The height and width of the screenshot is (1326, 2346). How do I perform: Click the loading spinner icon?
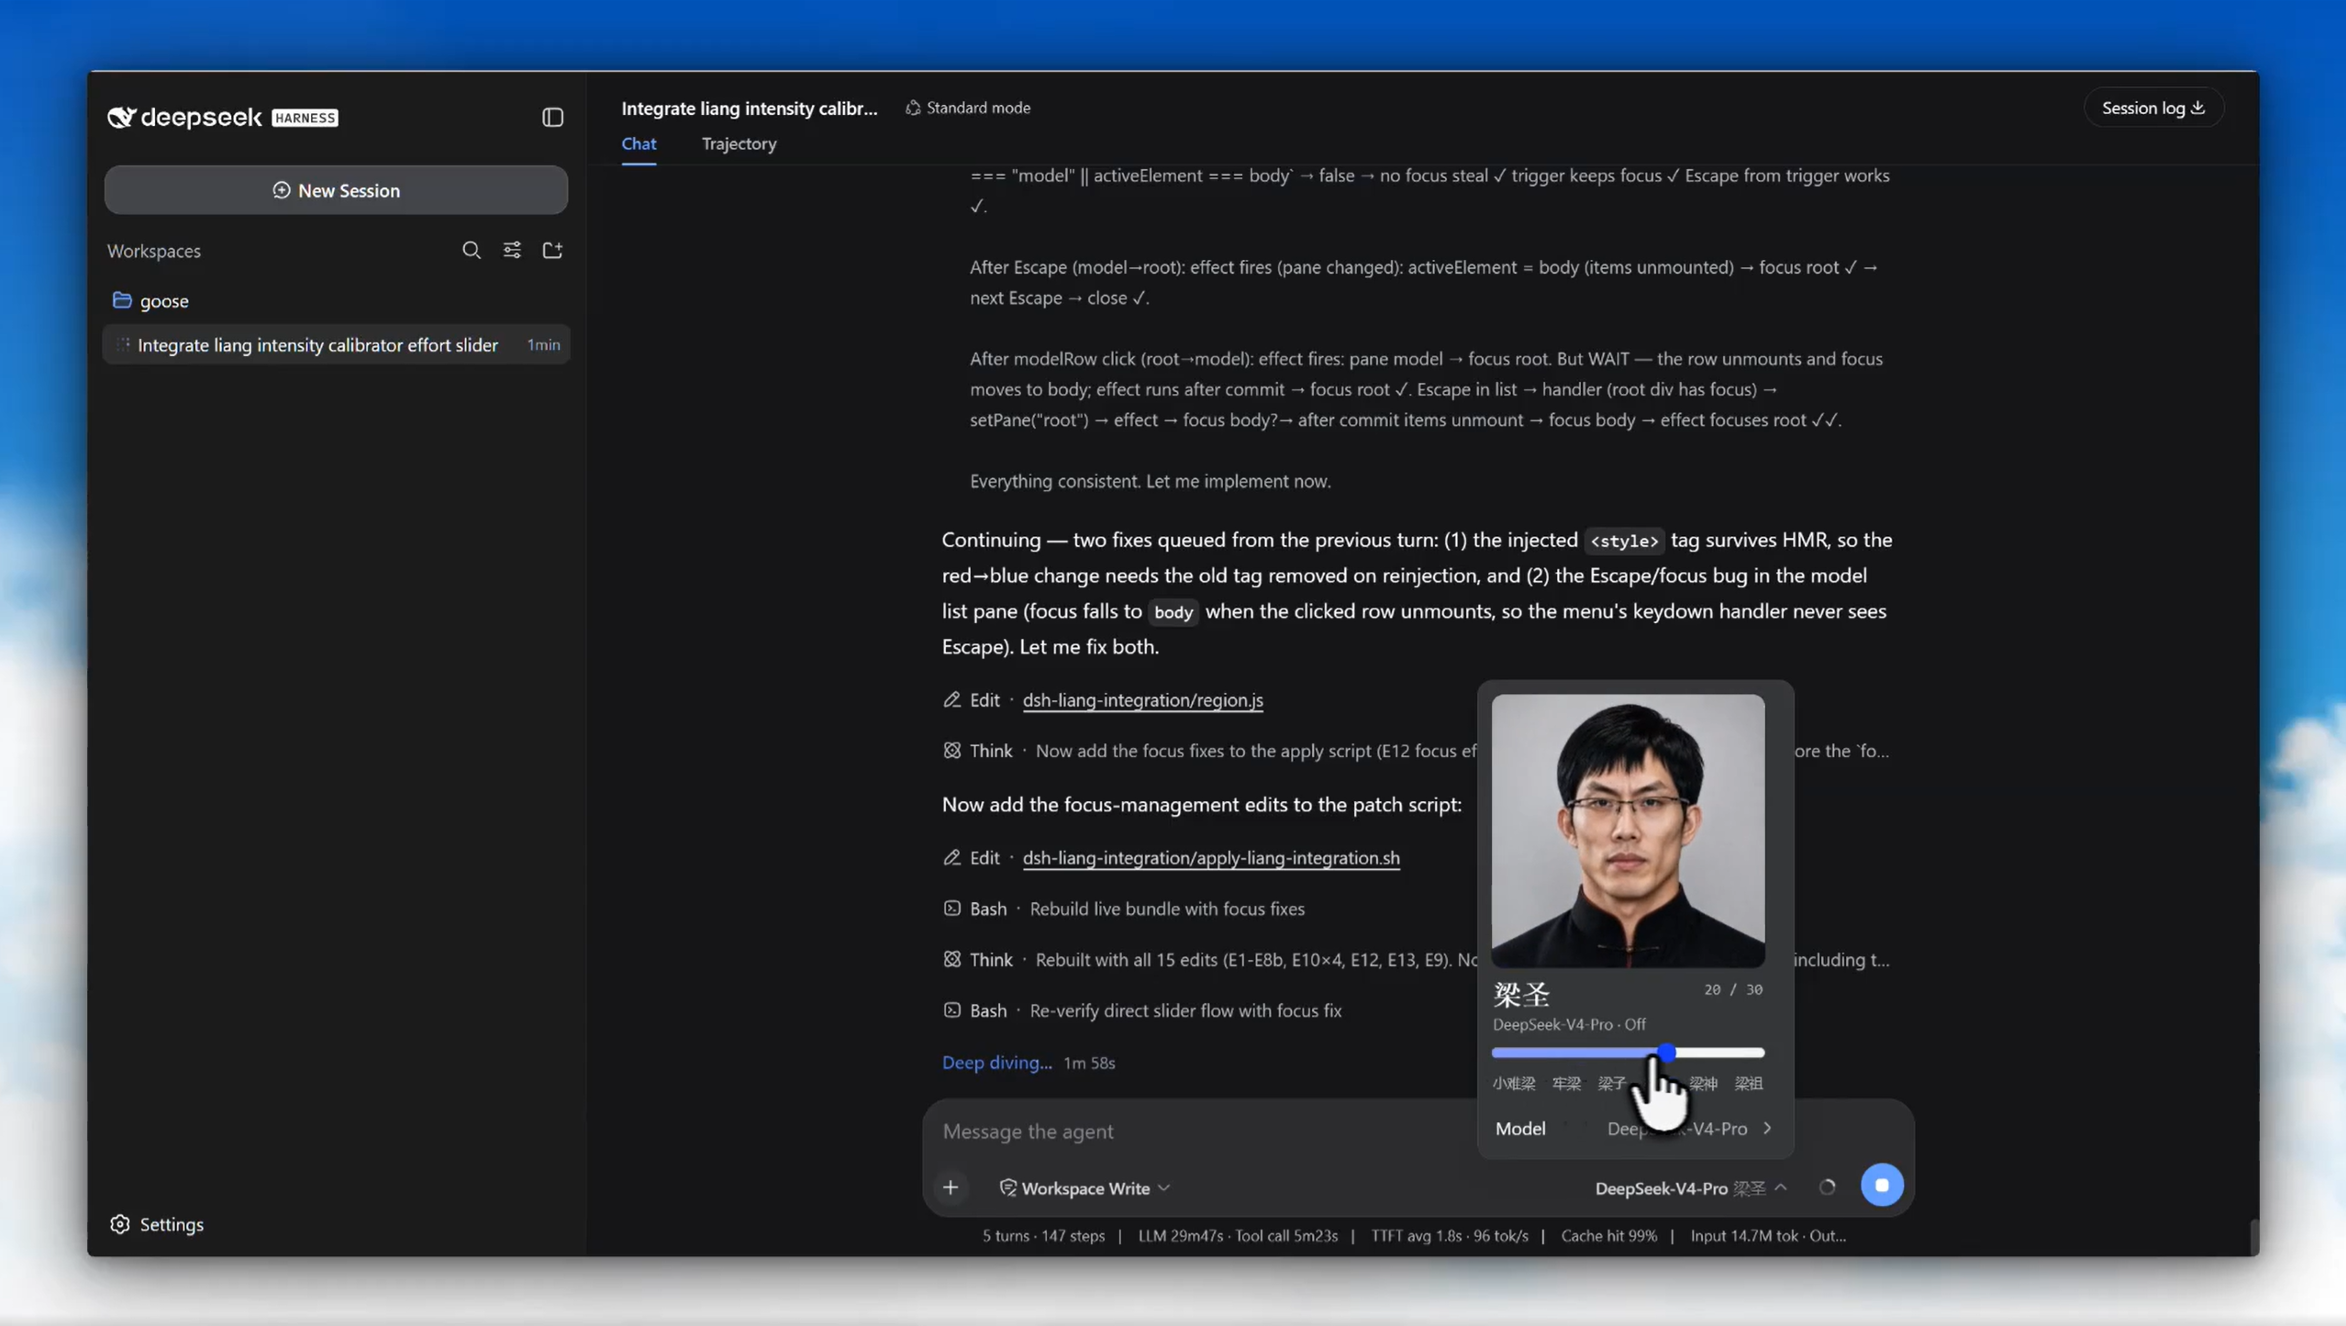point(1827,1187)
